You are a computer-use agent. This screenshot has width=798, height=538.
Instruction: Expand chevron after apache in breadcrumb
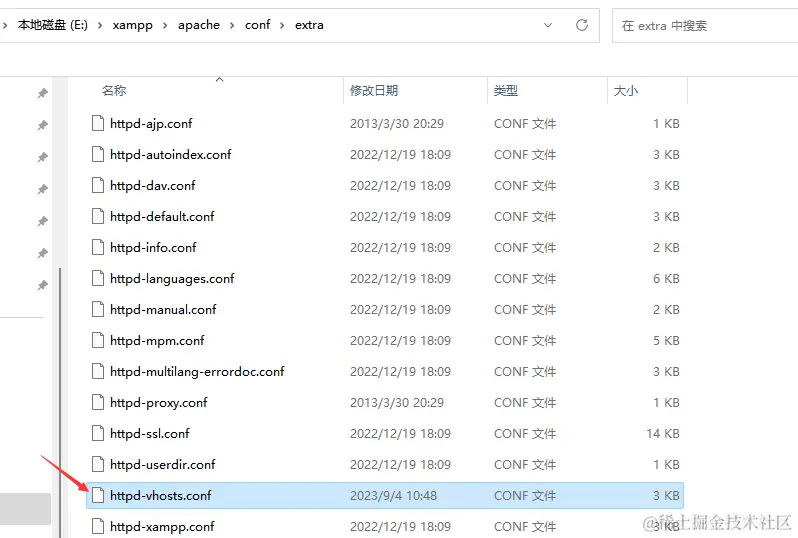point(232,25)
